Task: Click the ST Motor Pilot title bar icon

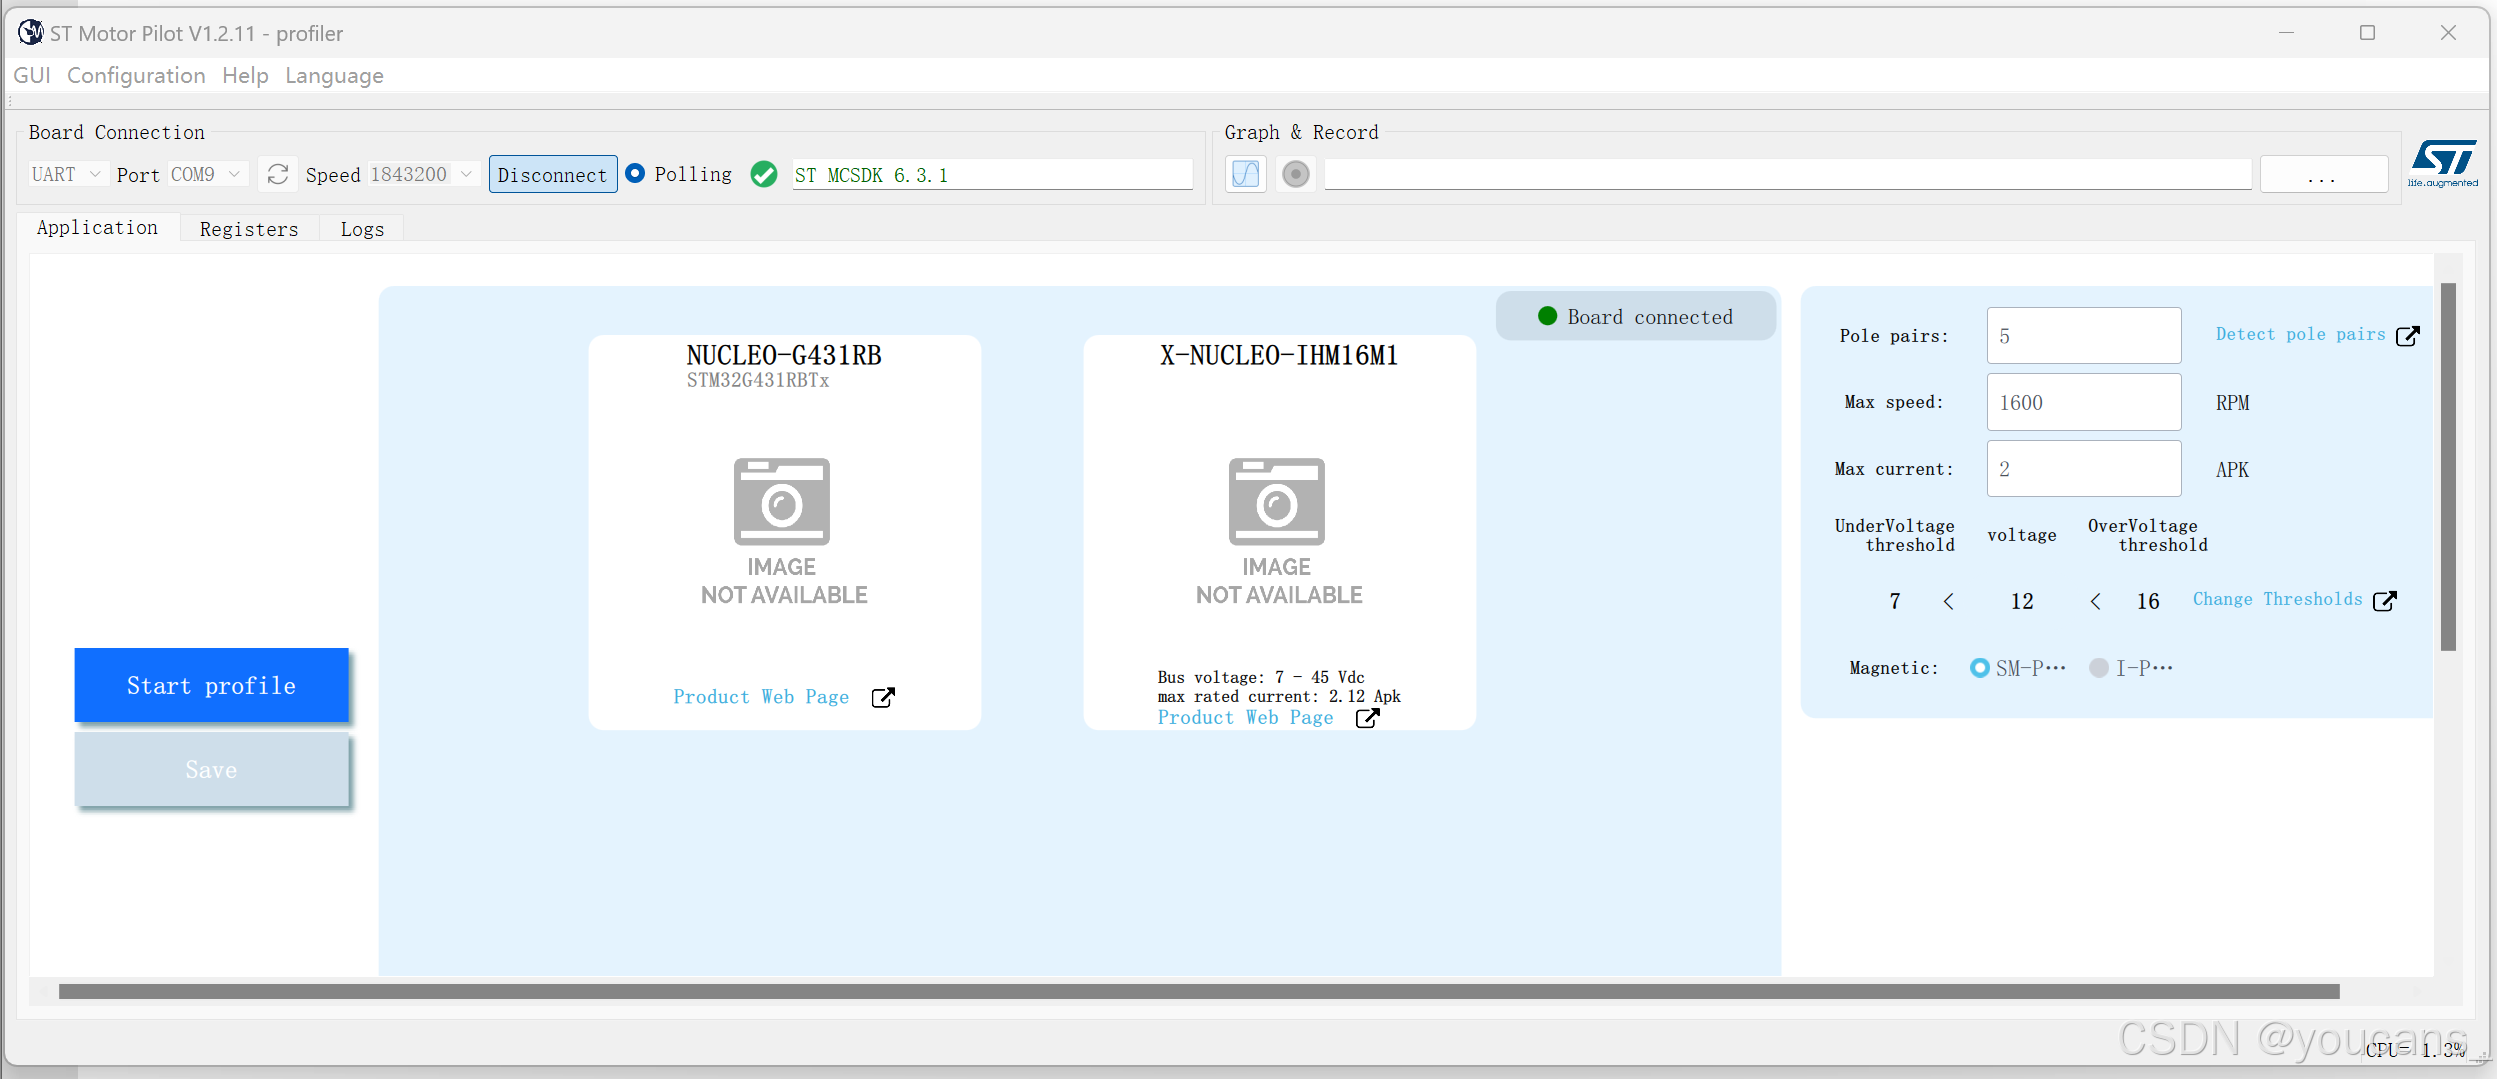Action: (x=31, y=33)
